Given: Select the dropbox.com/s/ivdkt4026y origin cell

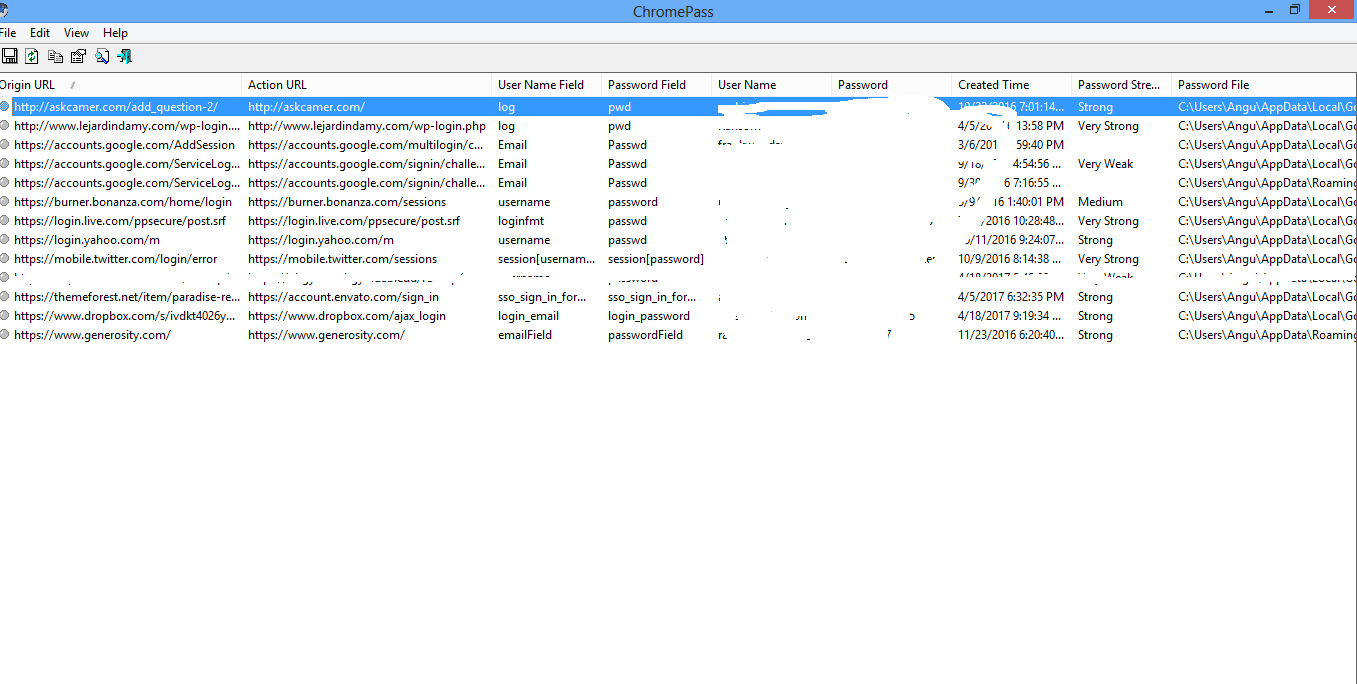Looking at the screenshot, I should [125, 316].
